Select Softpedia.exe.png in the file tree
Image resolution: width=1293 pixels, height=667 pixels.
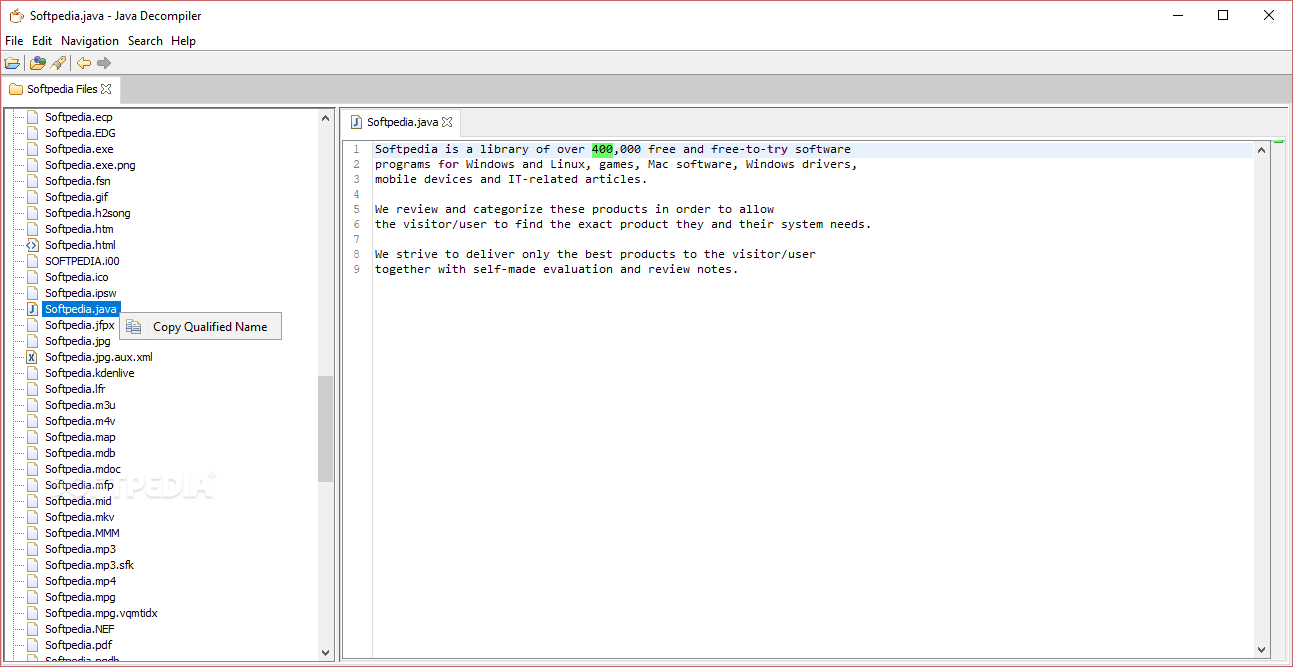point(90,165)
